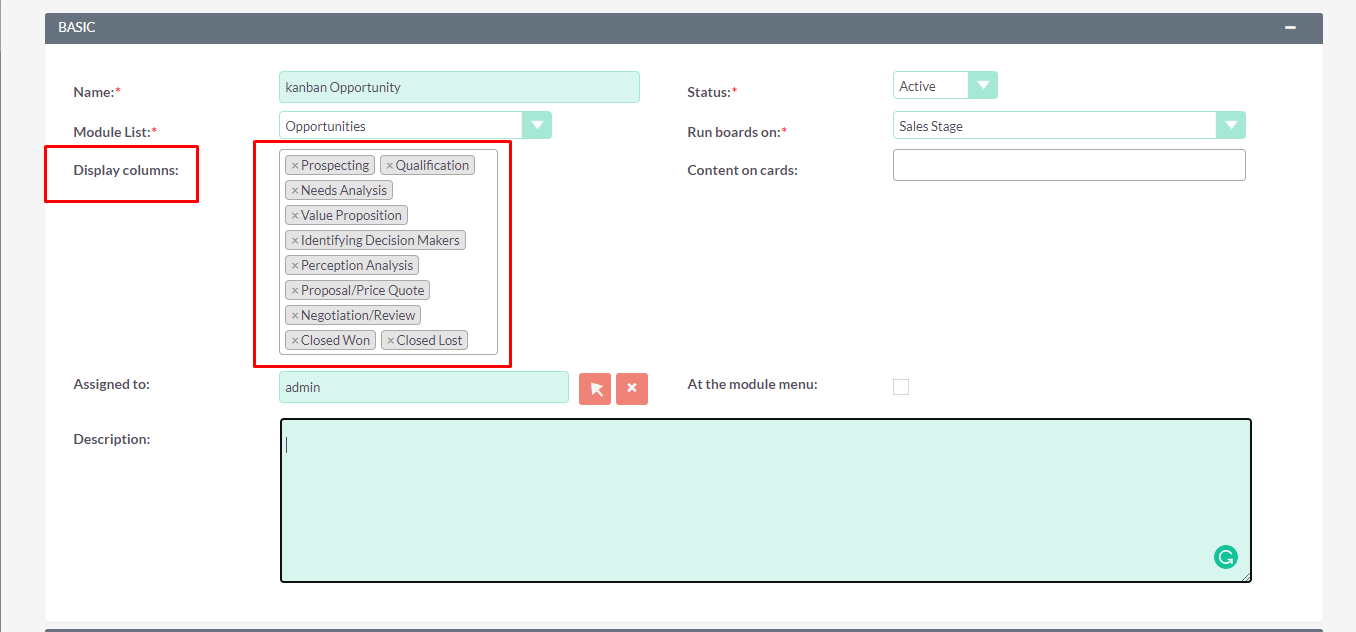Enable the At the module menu checkbox

pyautogui.click(x=900, y=386)
